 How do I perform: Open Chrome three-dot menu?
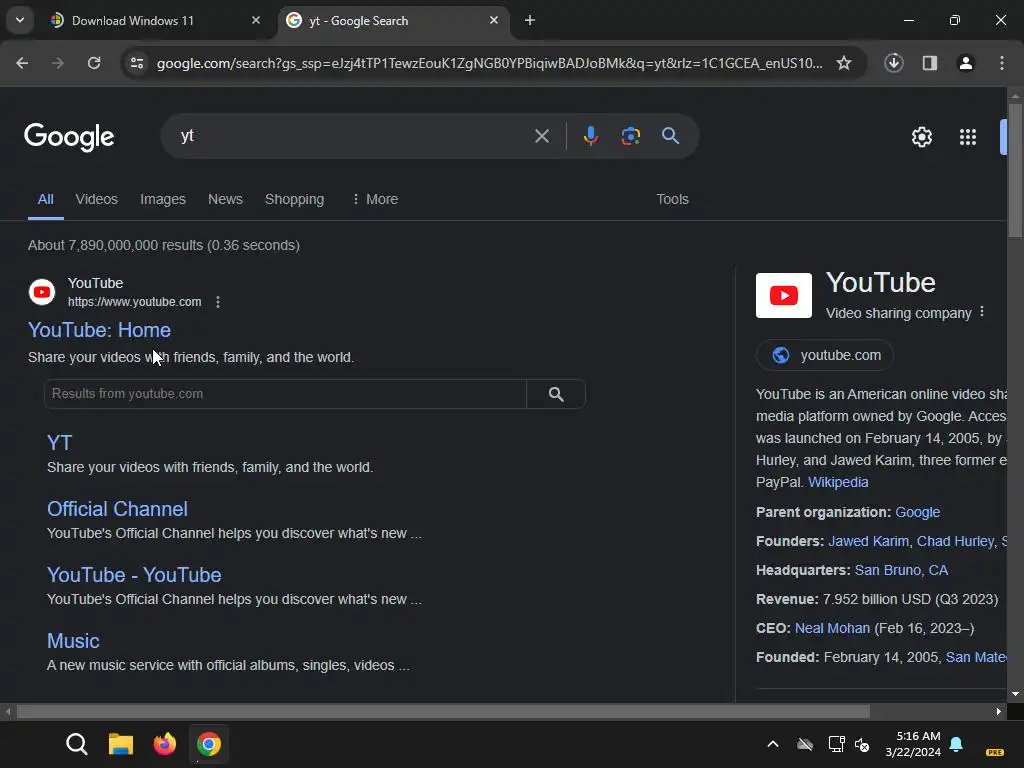[1002, 63]
